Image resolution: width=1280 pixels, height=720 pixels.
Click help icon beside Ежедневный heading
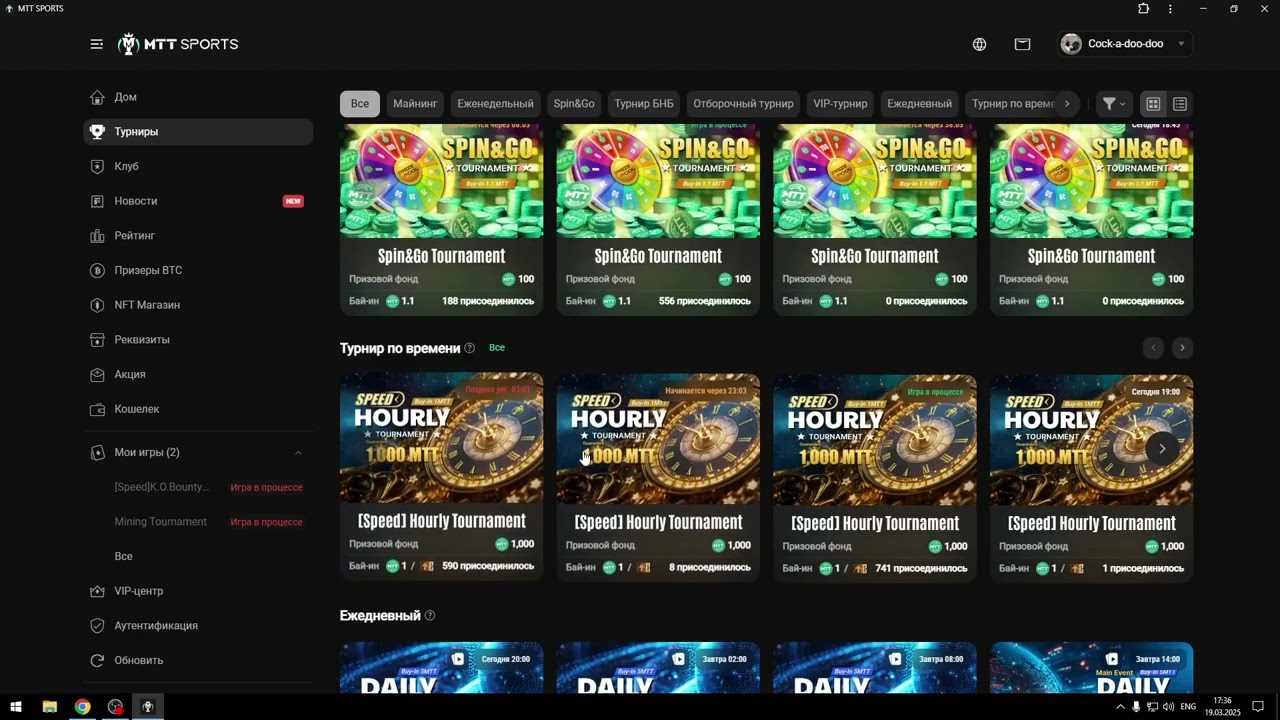point(430,616)
